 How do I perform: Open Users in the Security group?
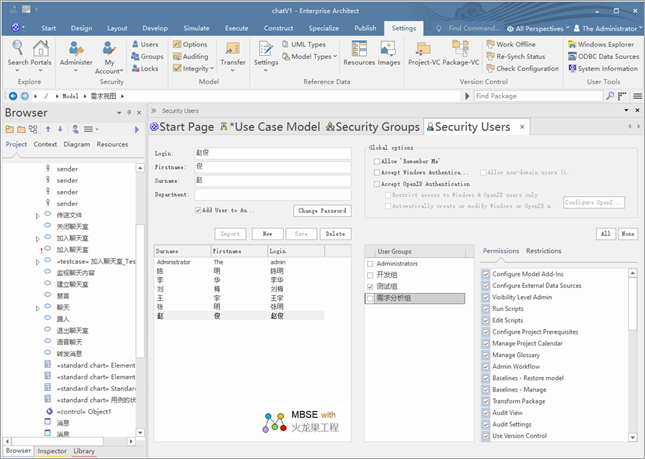(x=145, y=44)
